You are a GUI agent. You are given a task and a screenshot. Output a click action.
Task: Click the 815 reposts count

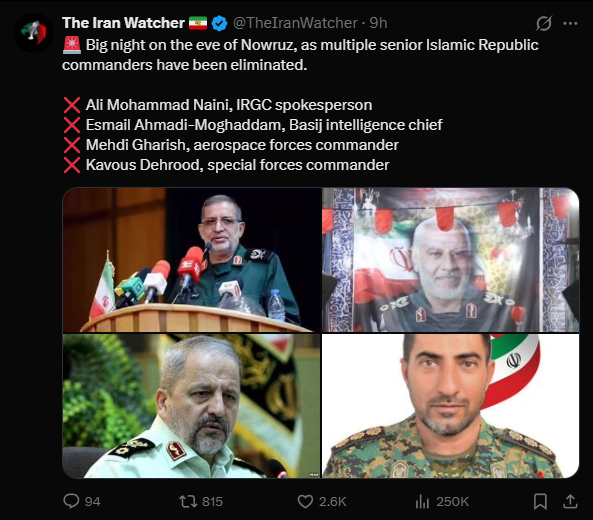(x=212, y=501)
